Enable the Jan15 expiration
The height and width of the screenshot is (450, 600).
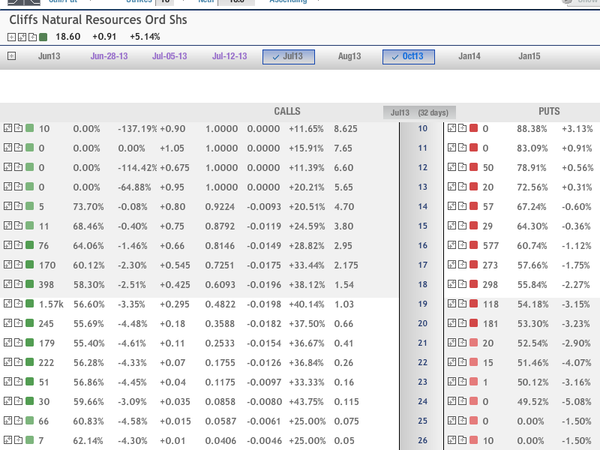529,56
